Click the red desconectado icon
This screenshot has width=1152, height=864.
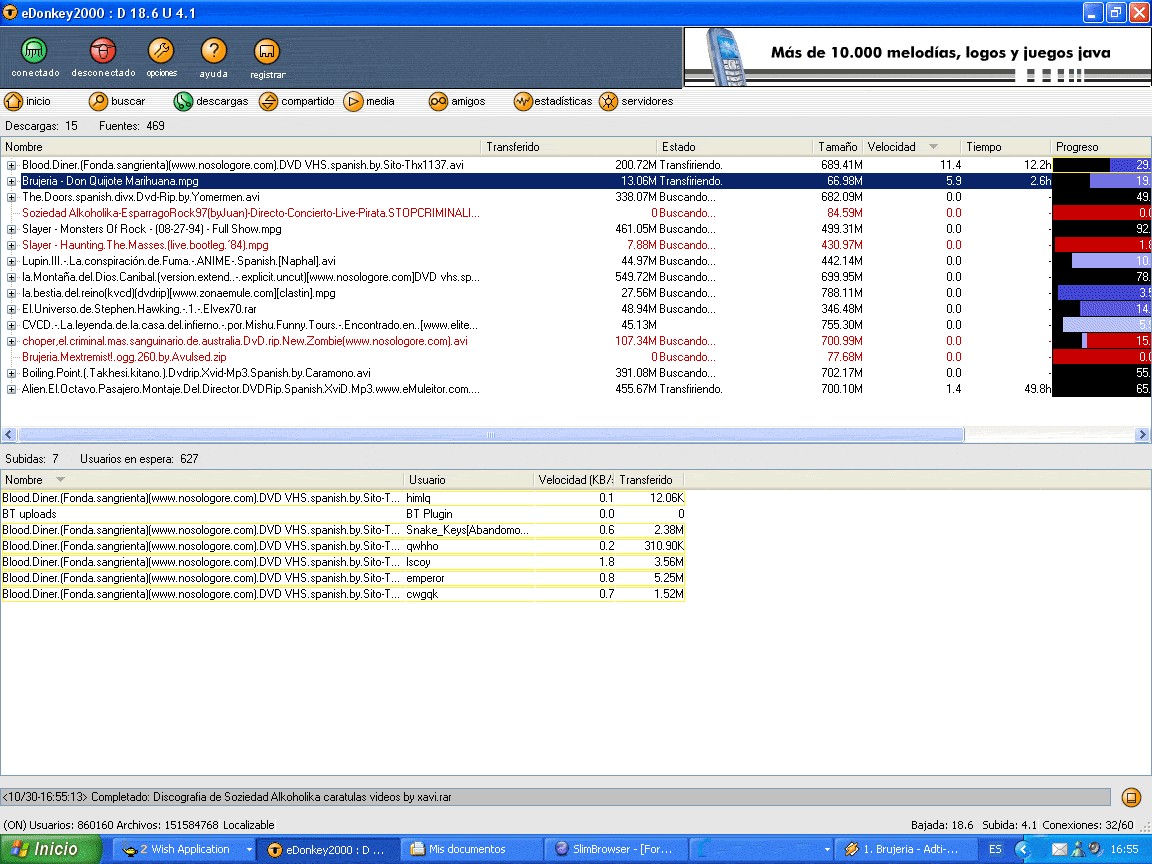click(x=103, y=52)
